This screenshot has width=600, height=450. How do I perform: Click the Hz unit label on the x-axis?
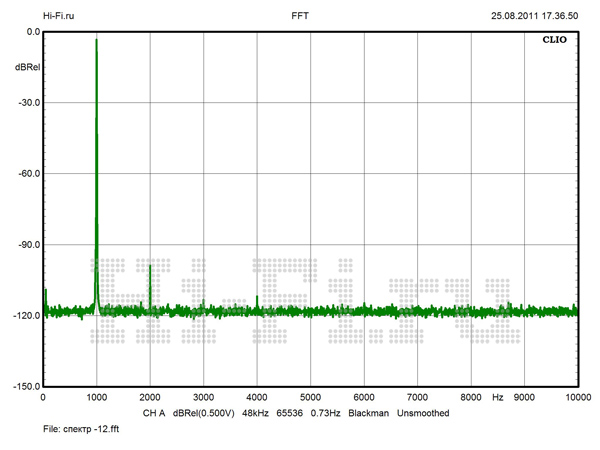(x=497, y=398)
